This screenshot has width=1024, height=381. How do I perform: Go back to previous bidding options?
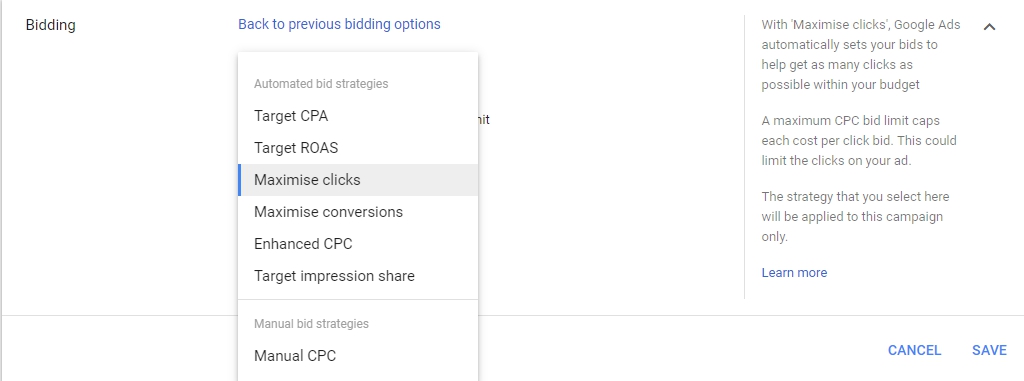(339, 24)
